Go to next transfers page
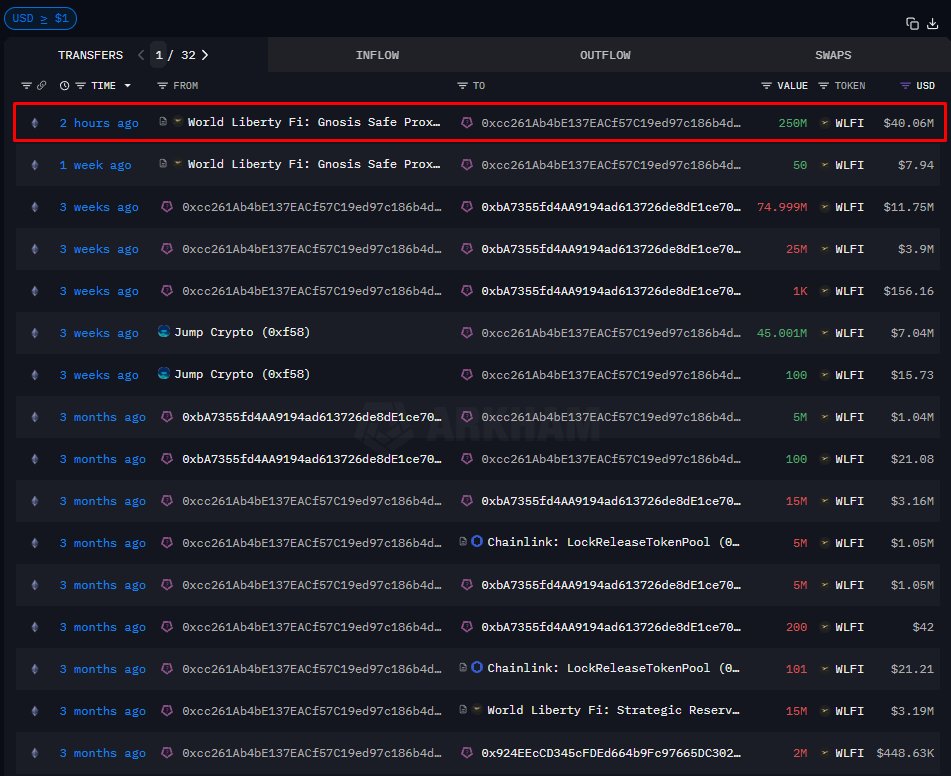Image resolution: width=951 pixels, height=776 pixels. [206, 55]
